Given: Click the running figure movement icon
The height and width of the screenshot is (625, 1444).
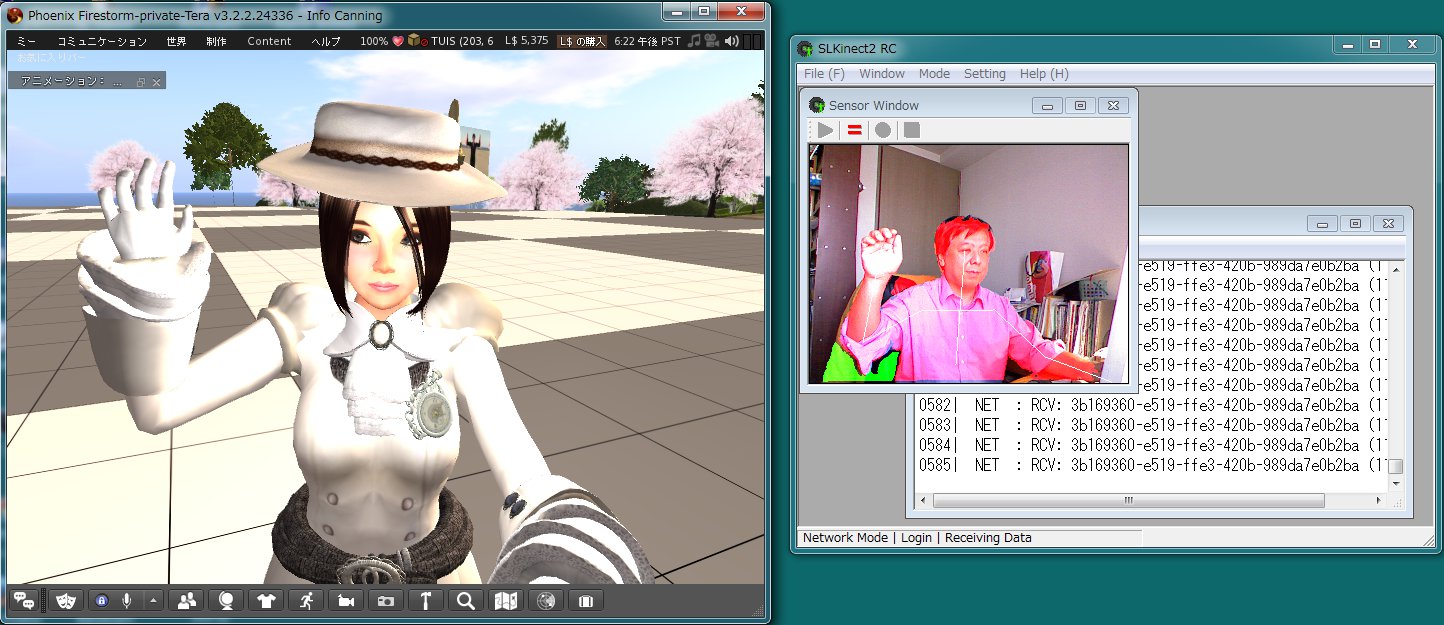Looking at the screenshot, I should coord(306,600).
